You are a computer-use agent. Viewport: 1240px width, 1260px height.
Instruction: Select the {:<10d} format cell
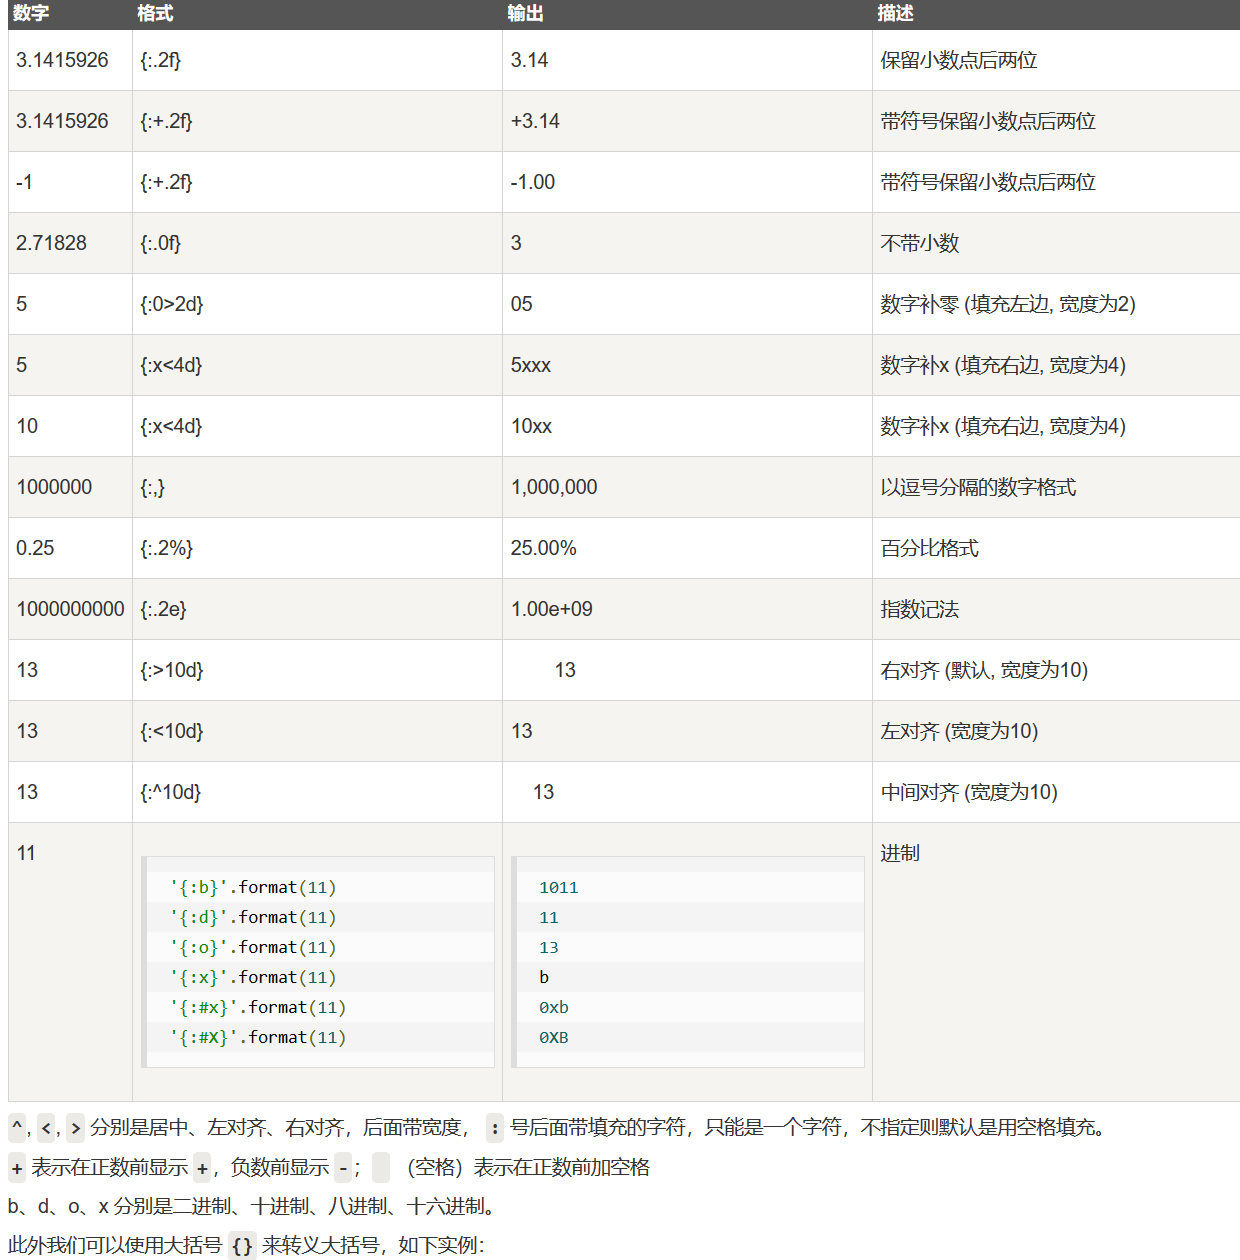pyautogui.click(x=317, y=731)
